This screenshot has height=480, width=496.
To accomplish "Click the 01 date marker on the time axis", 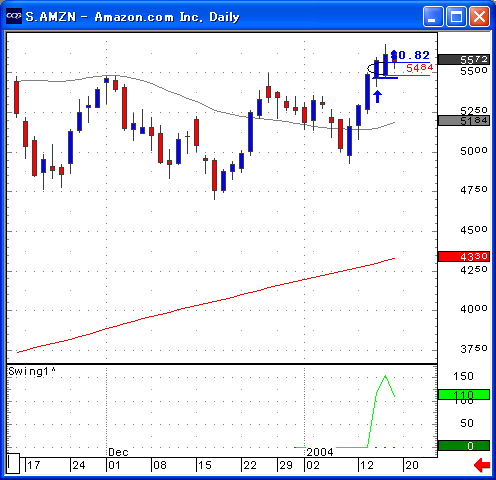I will click(114, 465).
